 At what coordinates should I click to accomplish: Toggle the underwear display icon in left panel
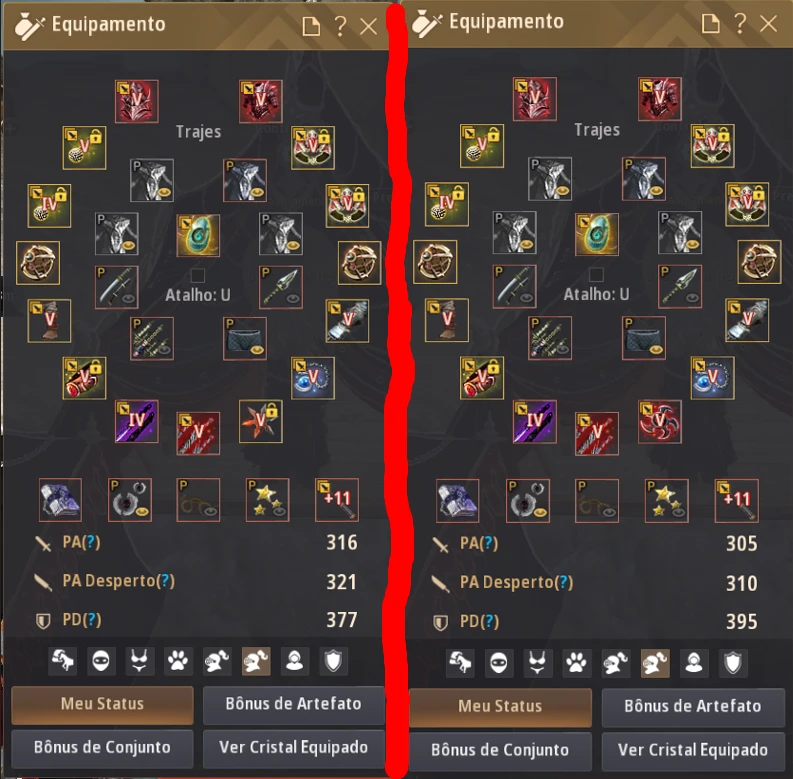140,661
